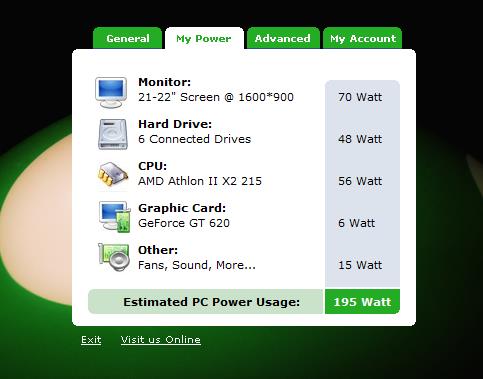The width and height of the screenshot is (483, 379).
Task: Click the '6 Watt' value
Action: [356, 223]
